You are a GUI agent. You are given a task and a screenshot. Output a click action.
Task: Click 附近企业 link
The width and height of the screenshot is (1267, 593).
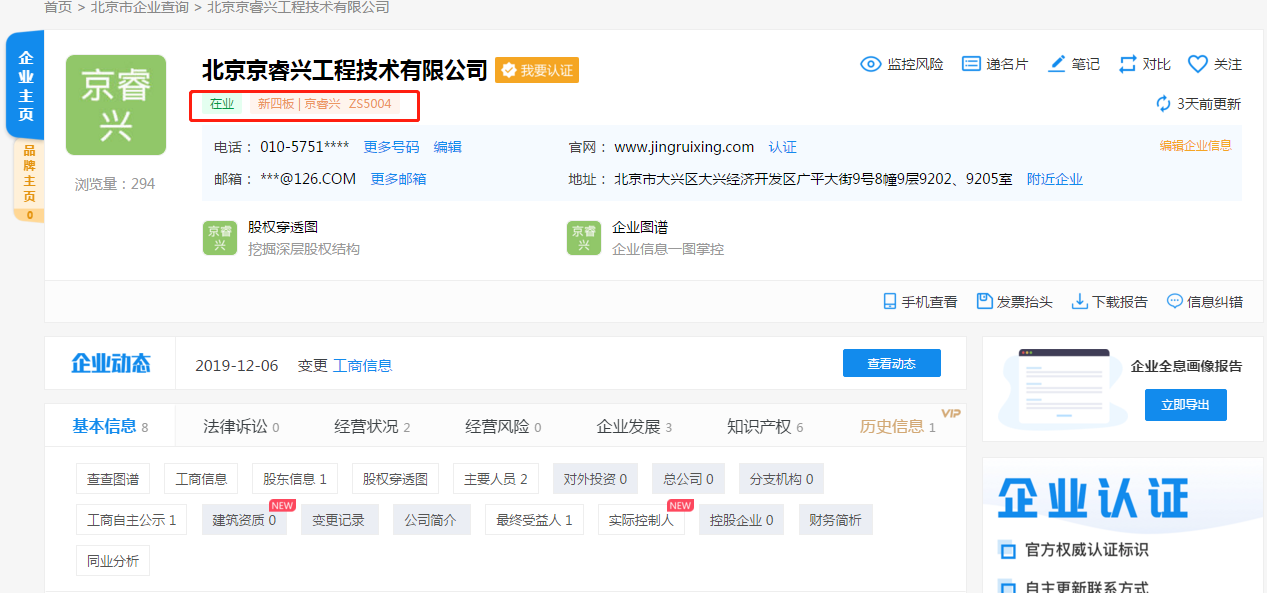1055,179
